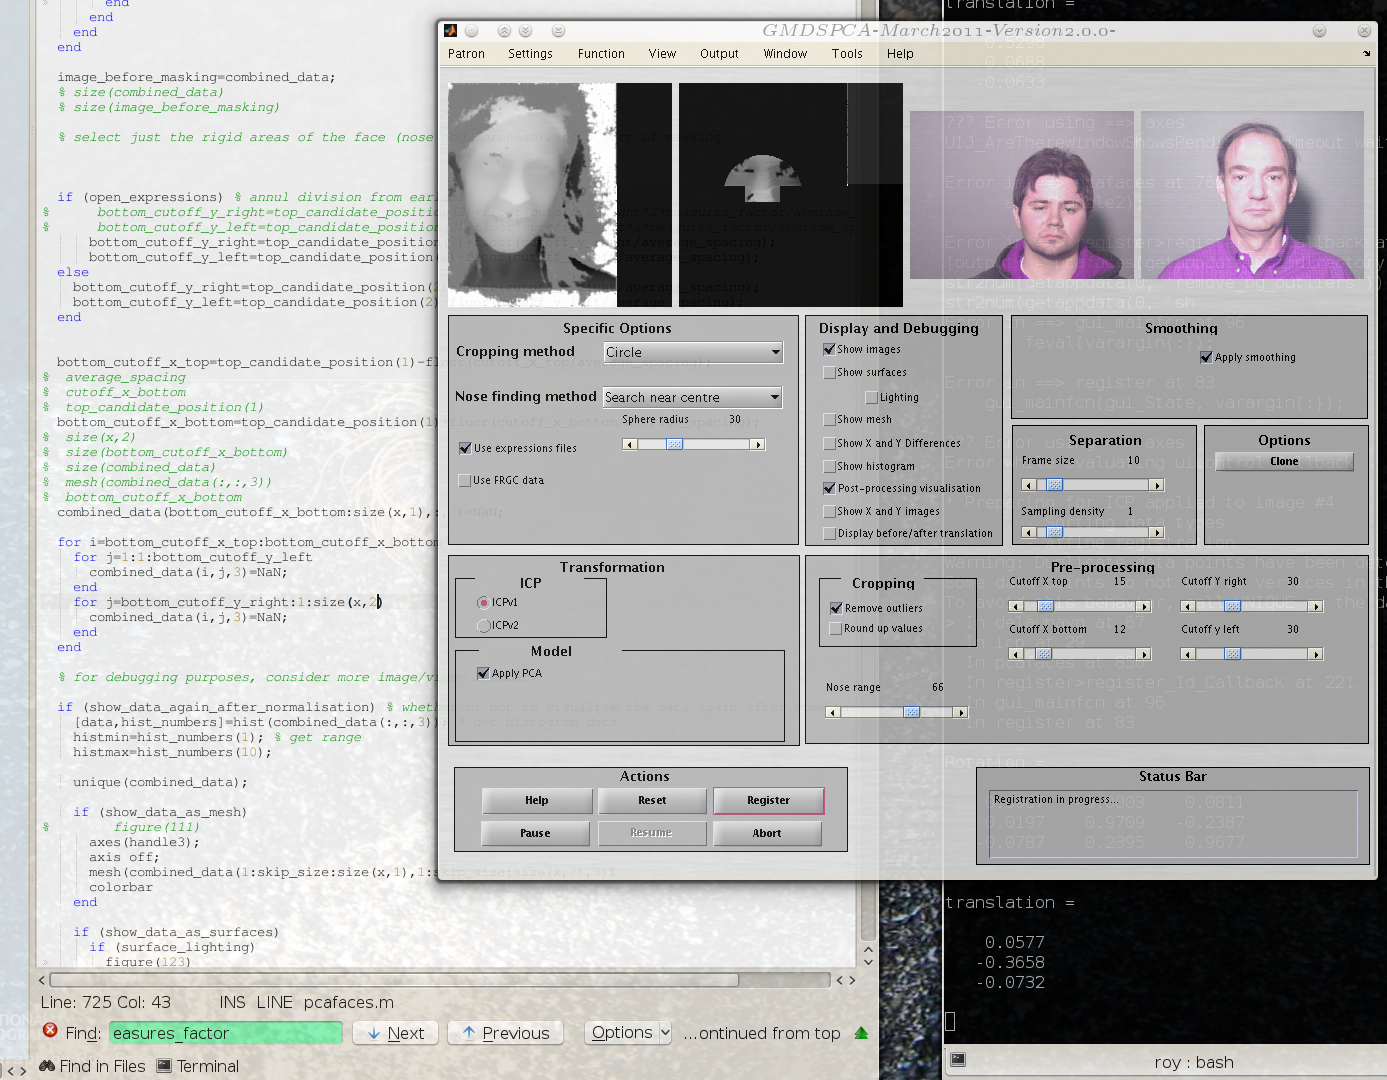The height and width of the screenshot is (1080, 1387).
Task: Select the ICPv2 radio button
Action: pyautogui.click(x=482, y=625)
